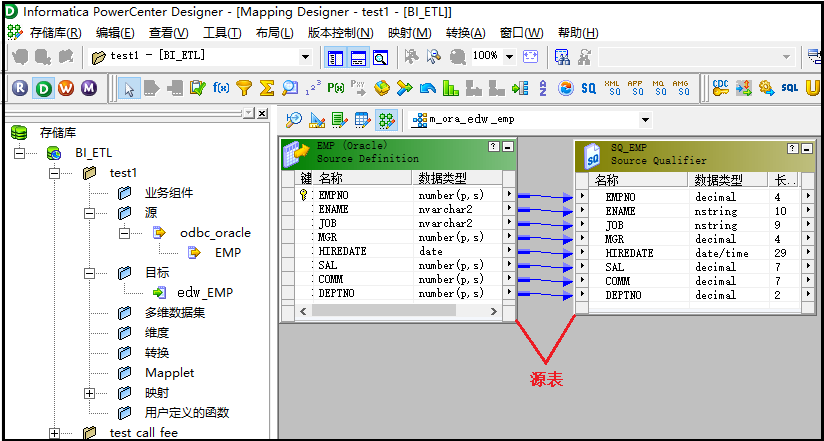Open the 转换(A) menu
Image resolution: width=824 pixels, height=441 pixels.
[x=466, y=33]
